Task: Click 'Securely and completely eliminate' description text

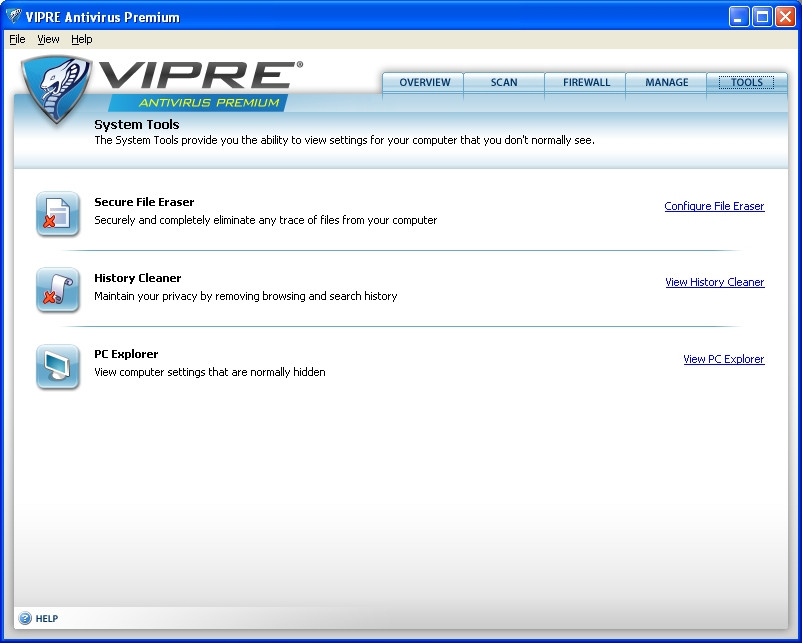Action: click(265, 220)
